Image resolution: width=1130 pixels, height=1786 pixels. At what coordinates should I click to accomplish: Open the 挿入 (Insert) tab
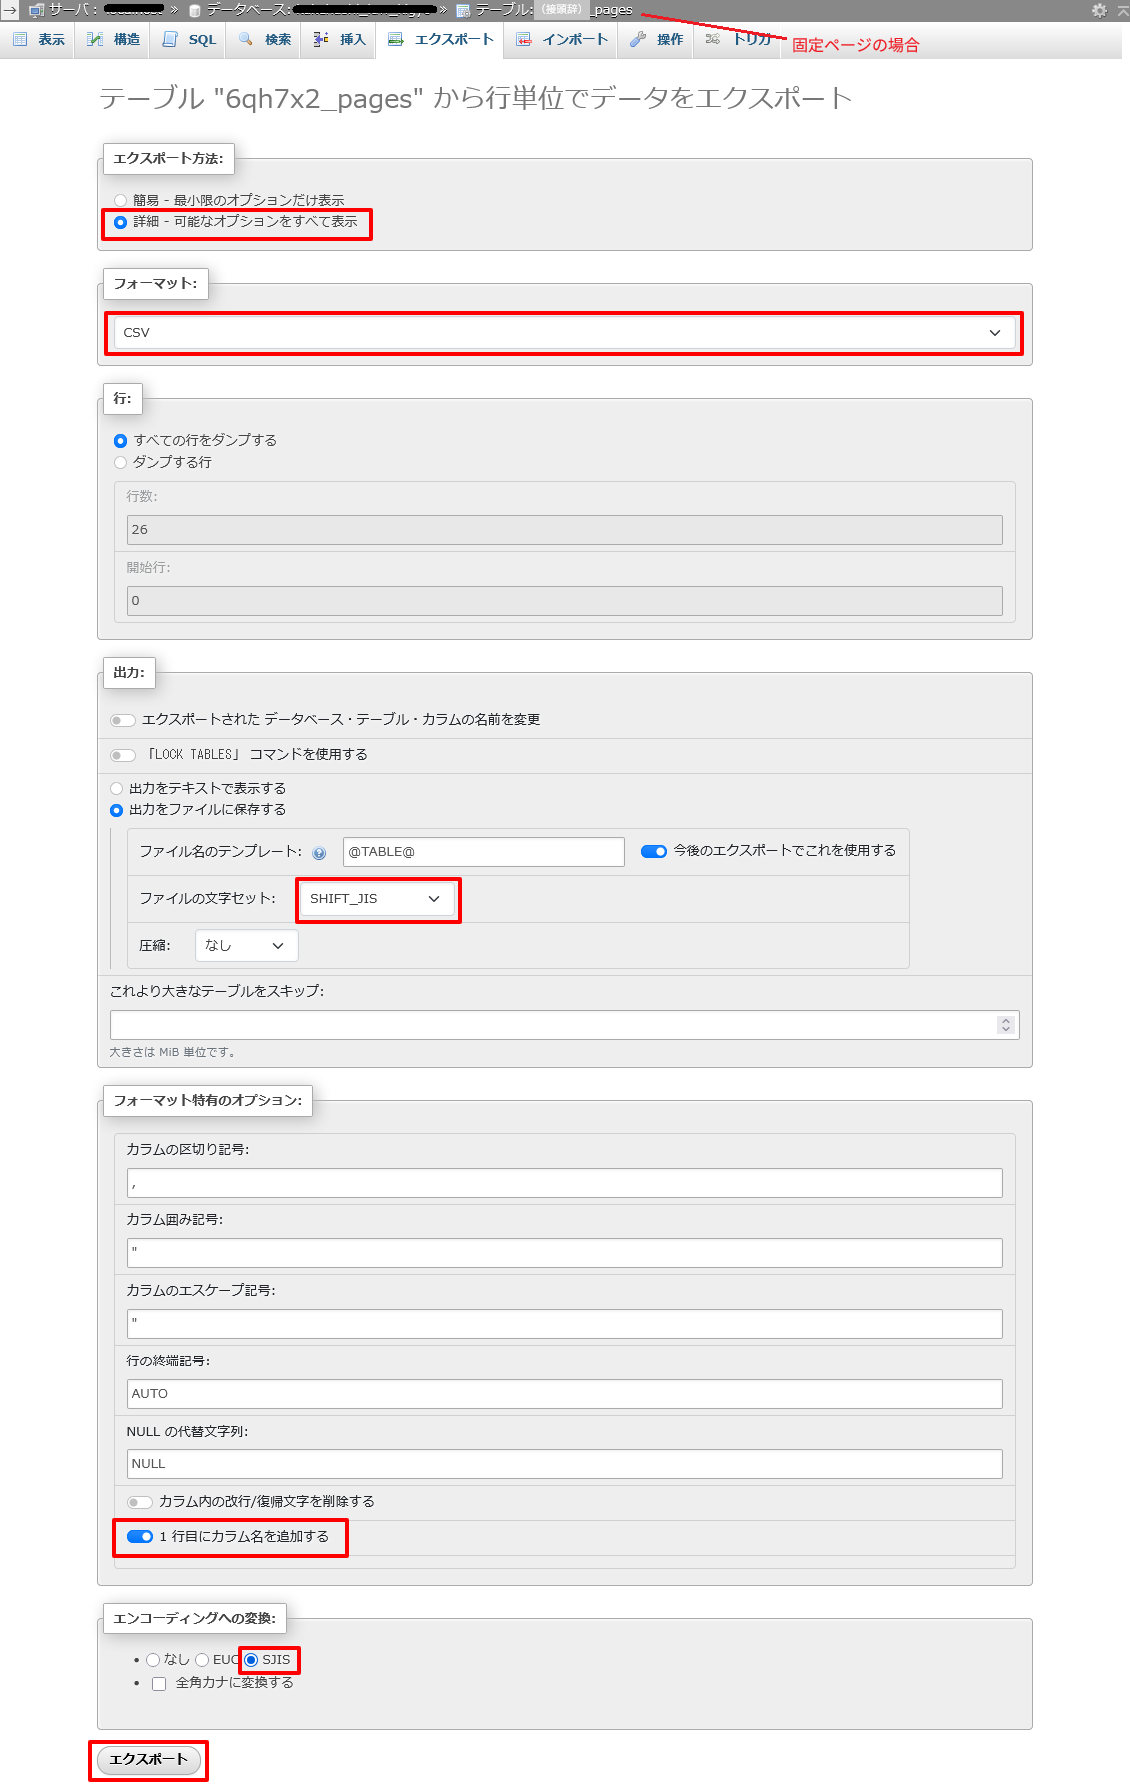point(339,40)
